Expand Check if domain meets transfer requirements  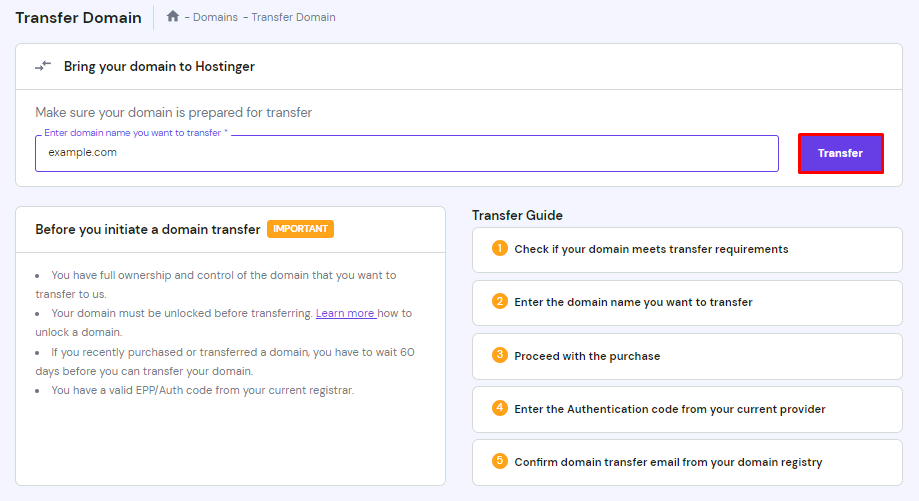[687, 250]
